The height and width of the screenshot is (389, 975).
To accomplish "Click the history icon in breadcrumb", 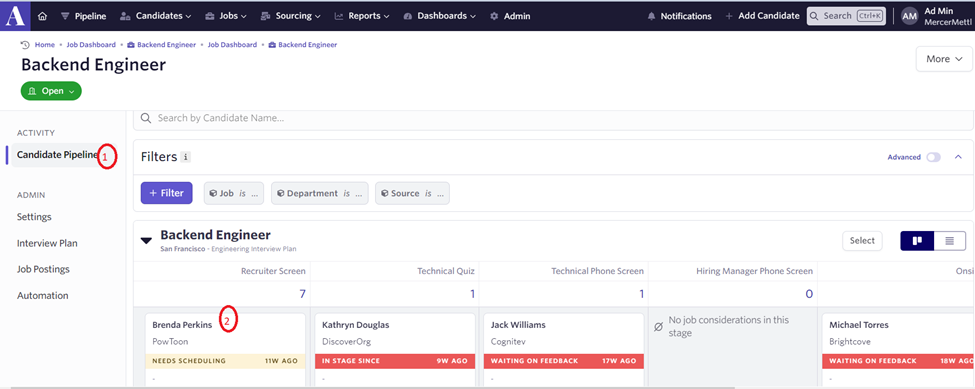I will click(x=25, y=45).
